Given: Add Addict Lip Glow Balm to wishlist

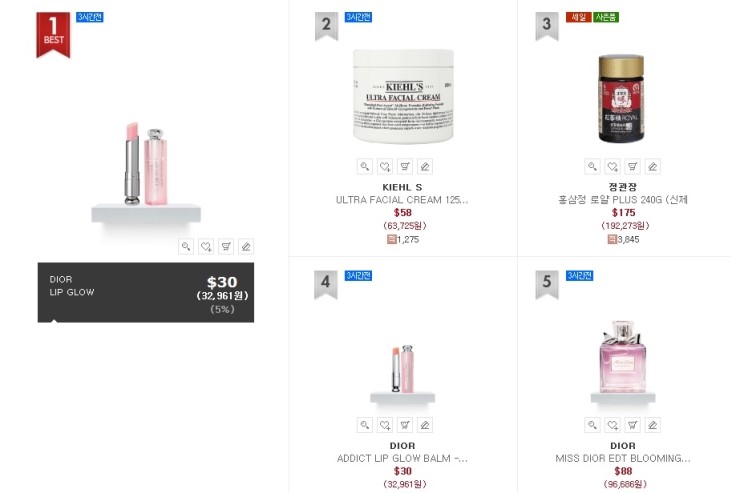Looking at the screenshot, I should click(385, 425).
